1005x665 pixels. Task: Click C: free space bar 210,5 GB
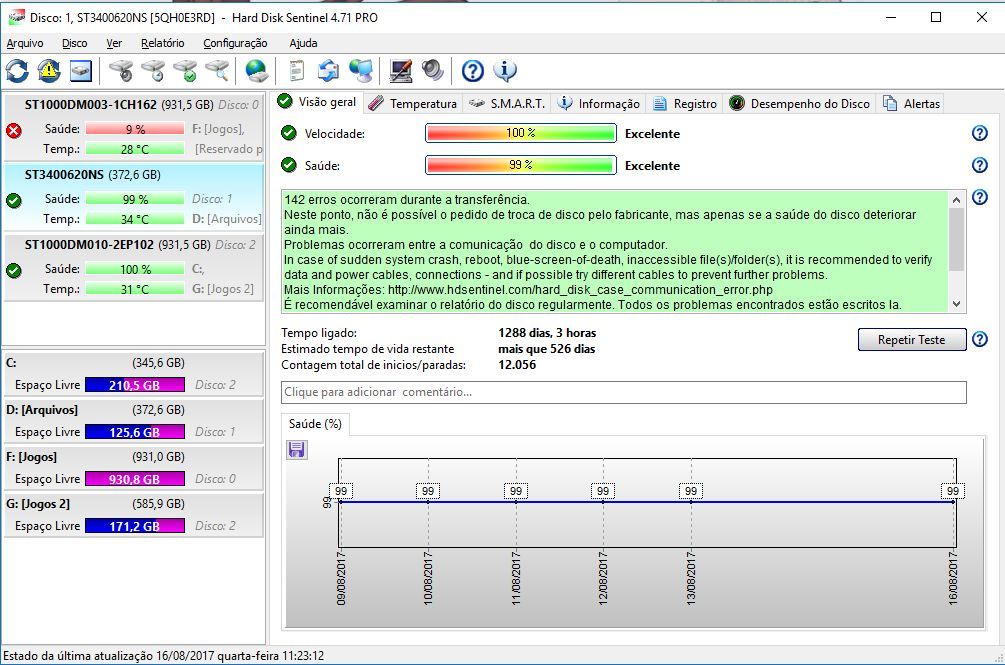point(135,385)
